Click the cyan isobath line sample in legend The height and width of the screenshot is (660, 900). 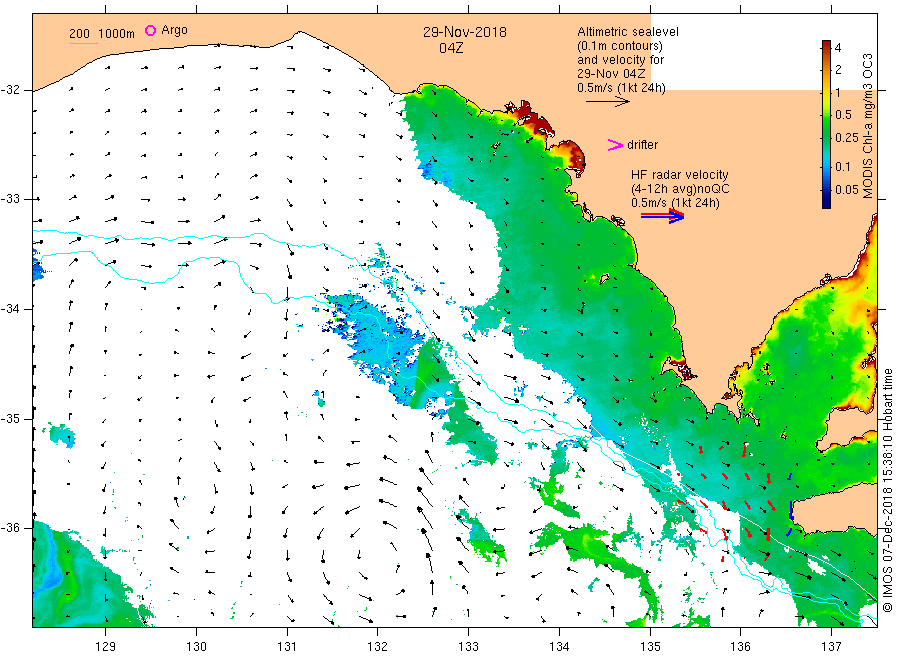83,43
